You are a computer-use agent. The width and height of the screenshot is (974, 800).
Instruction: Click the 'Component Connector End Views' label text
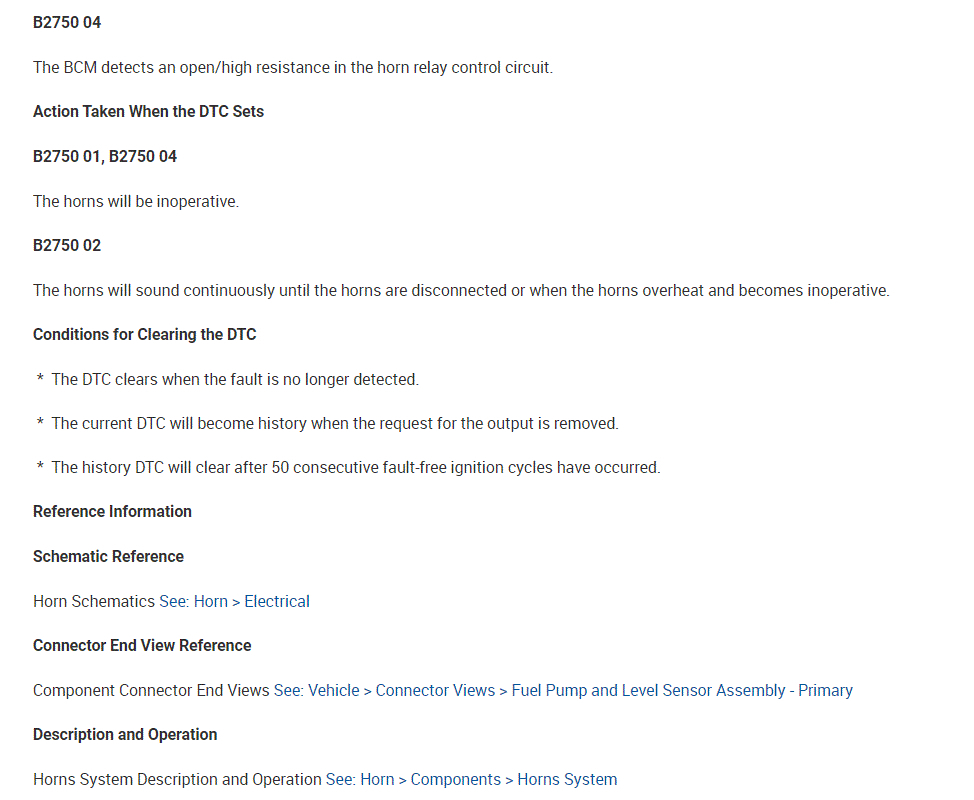click(151, 690)
